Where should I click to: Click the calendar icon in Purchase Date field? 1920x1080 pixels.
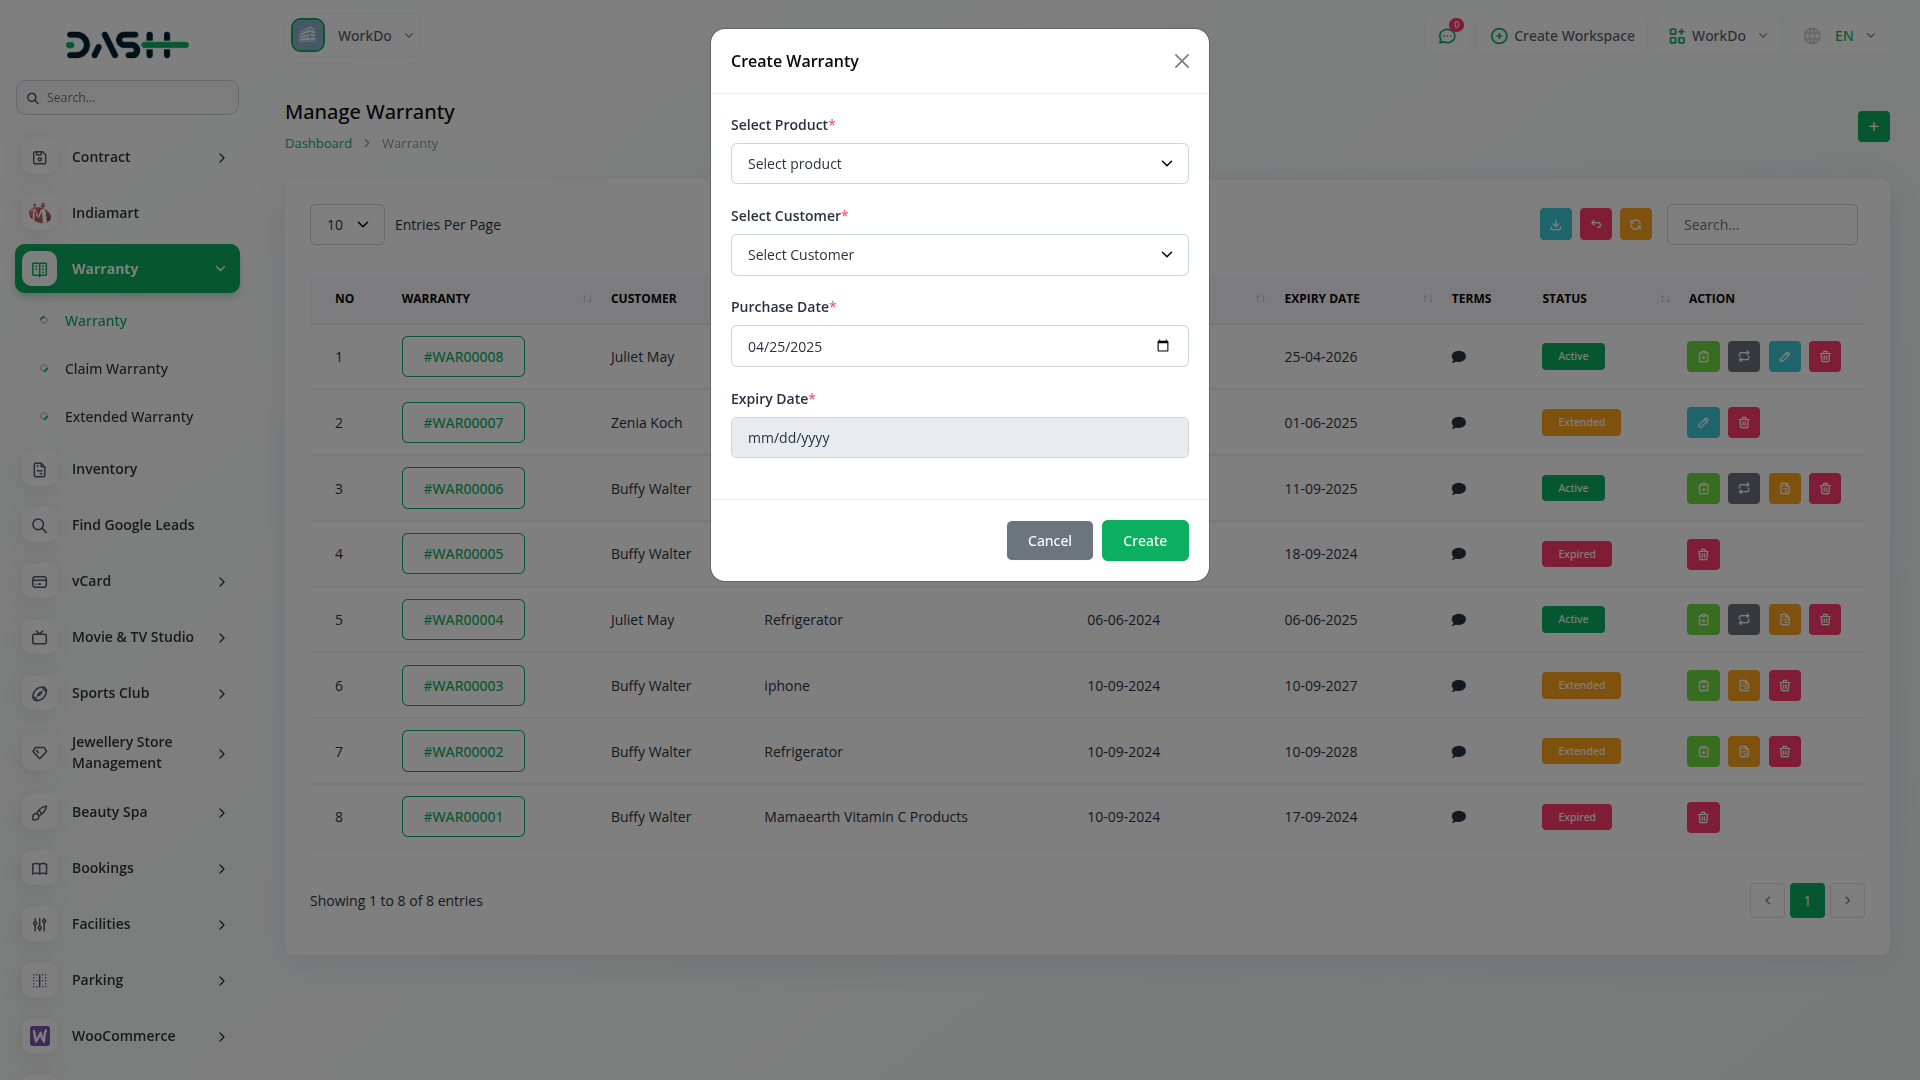[x=1162, y=346]
